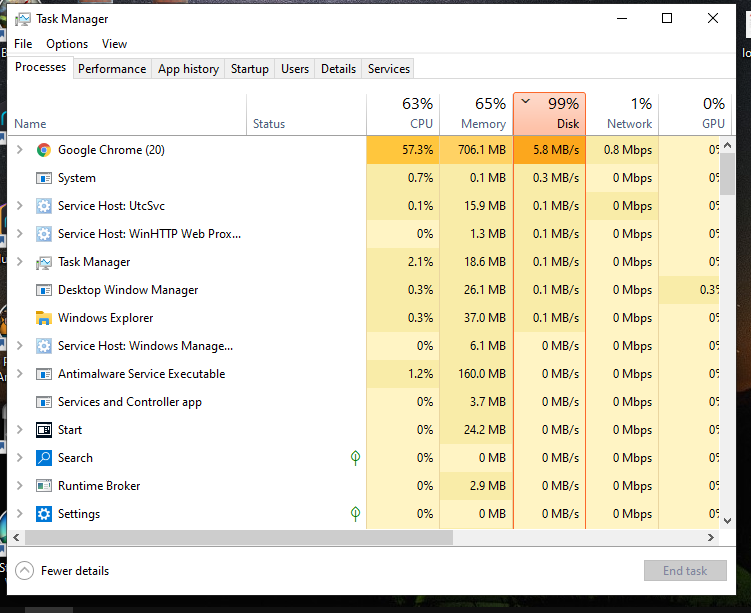Open the Startup tab
This screenshot has height=613, width=751.
pos(249,69)
